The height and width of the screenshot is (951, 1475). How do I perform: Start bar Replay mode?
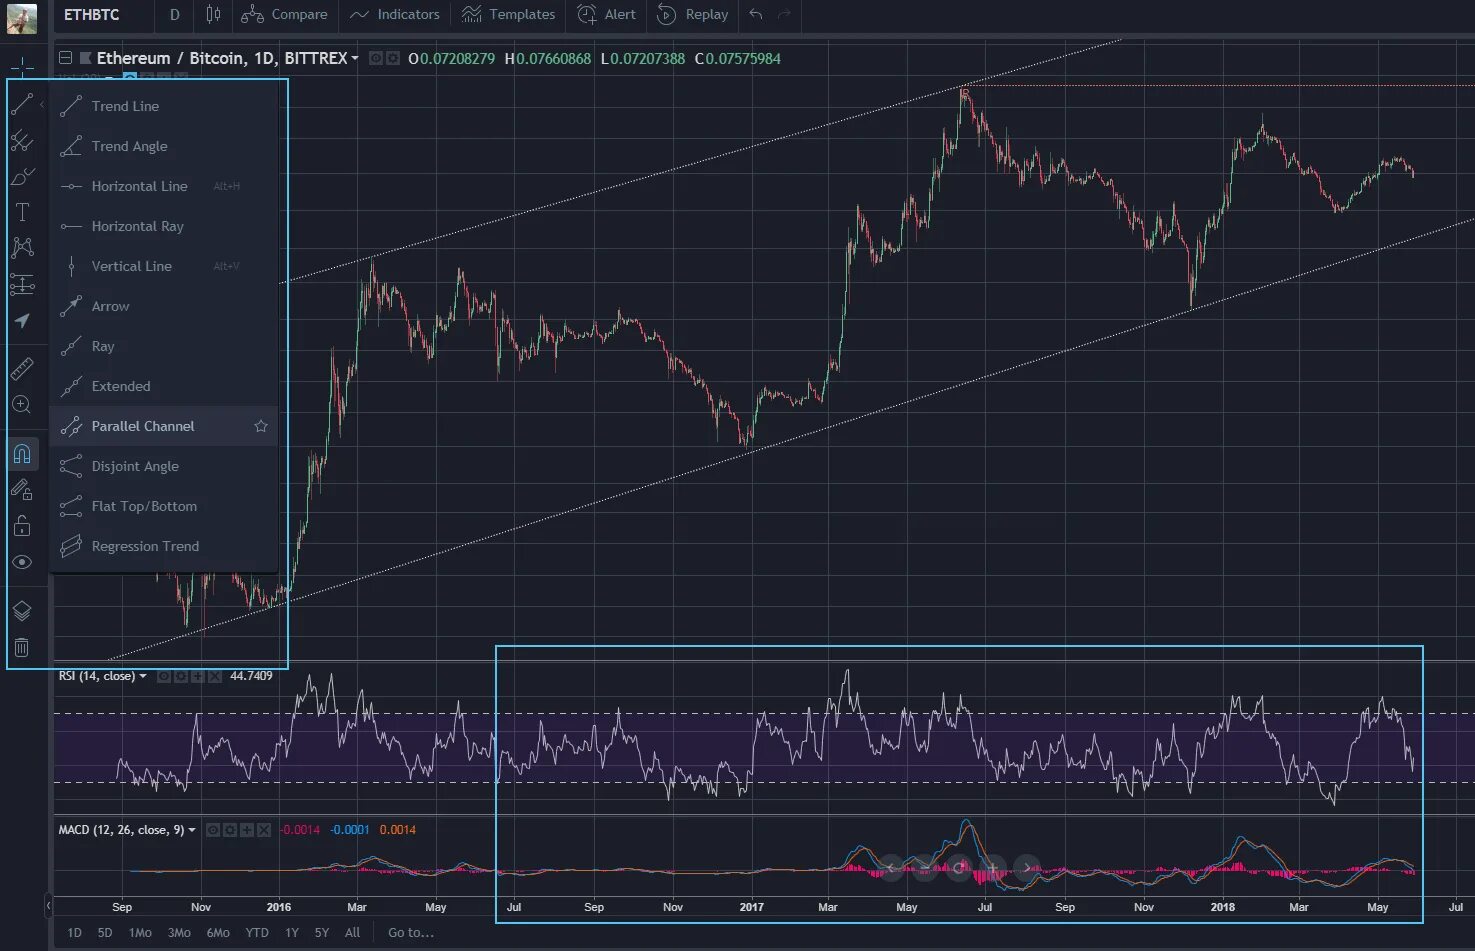692,15
